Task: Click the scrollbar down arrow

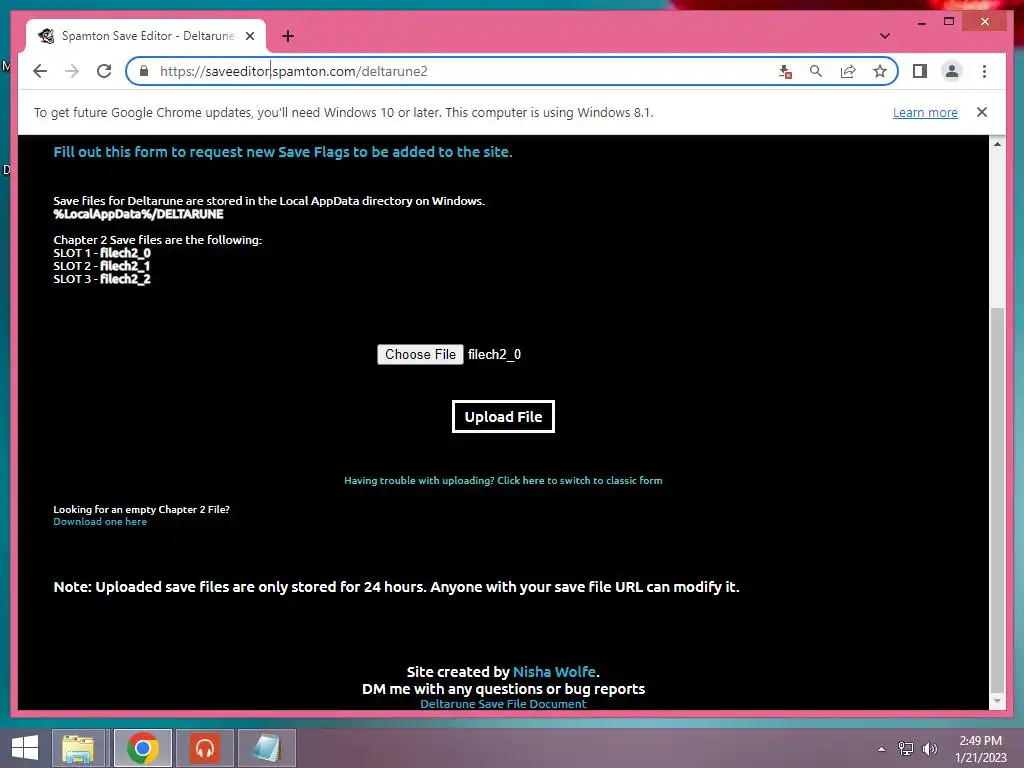Action: [x=997, y=701]
